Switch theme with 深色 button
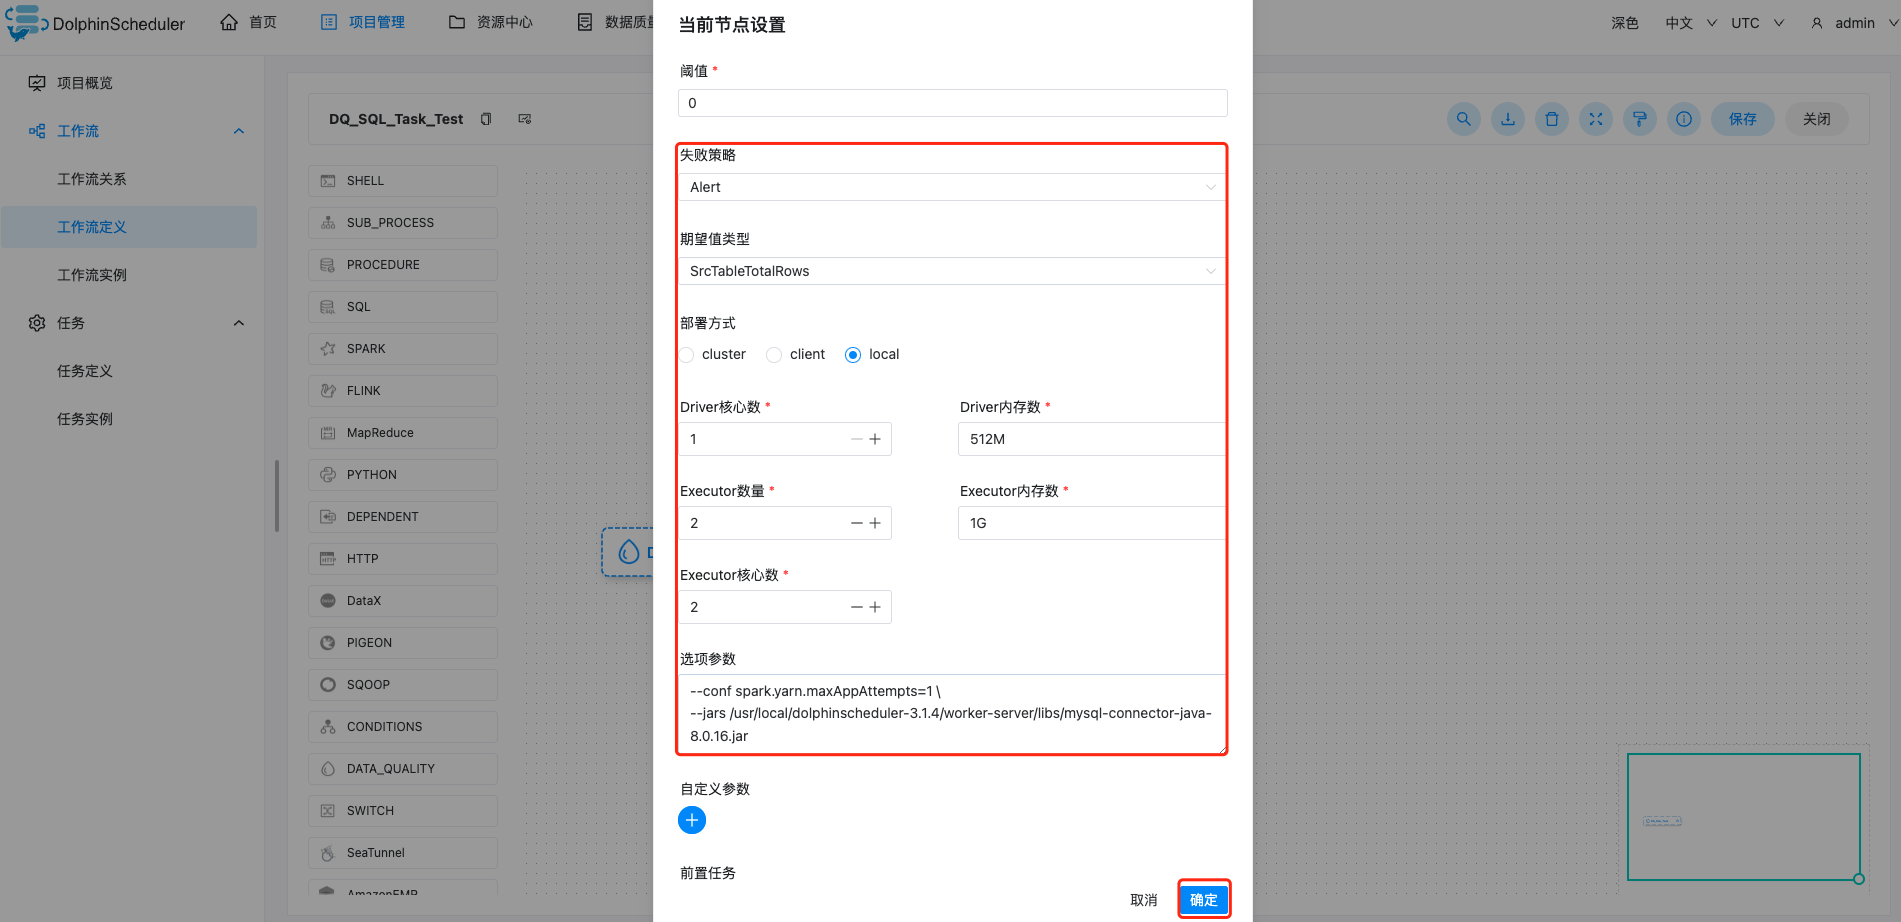 tap(1625, 23)
